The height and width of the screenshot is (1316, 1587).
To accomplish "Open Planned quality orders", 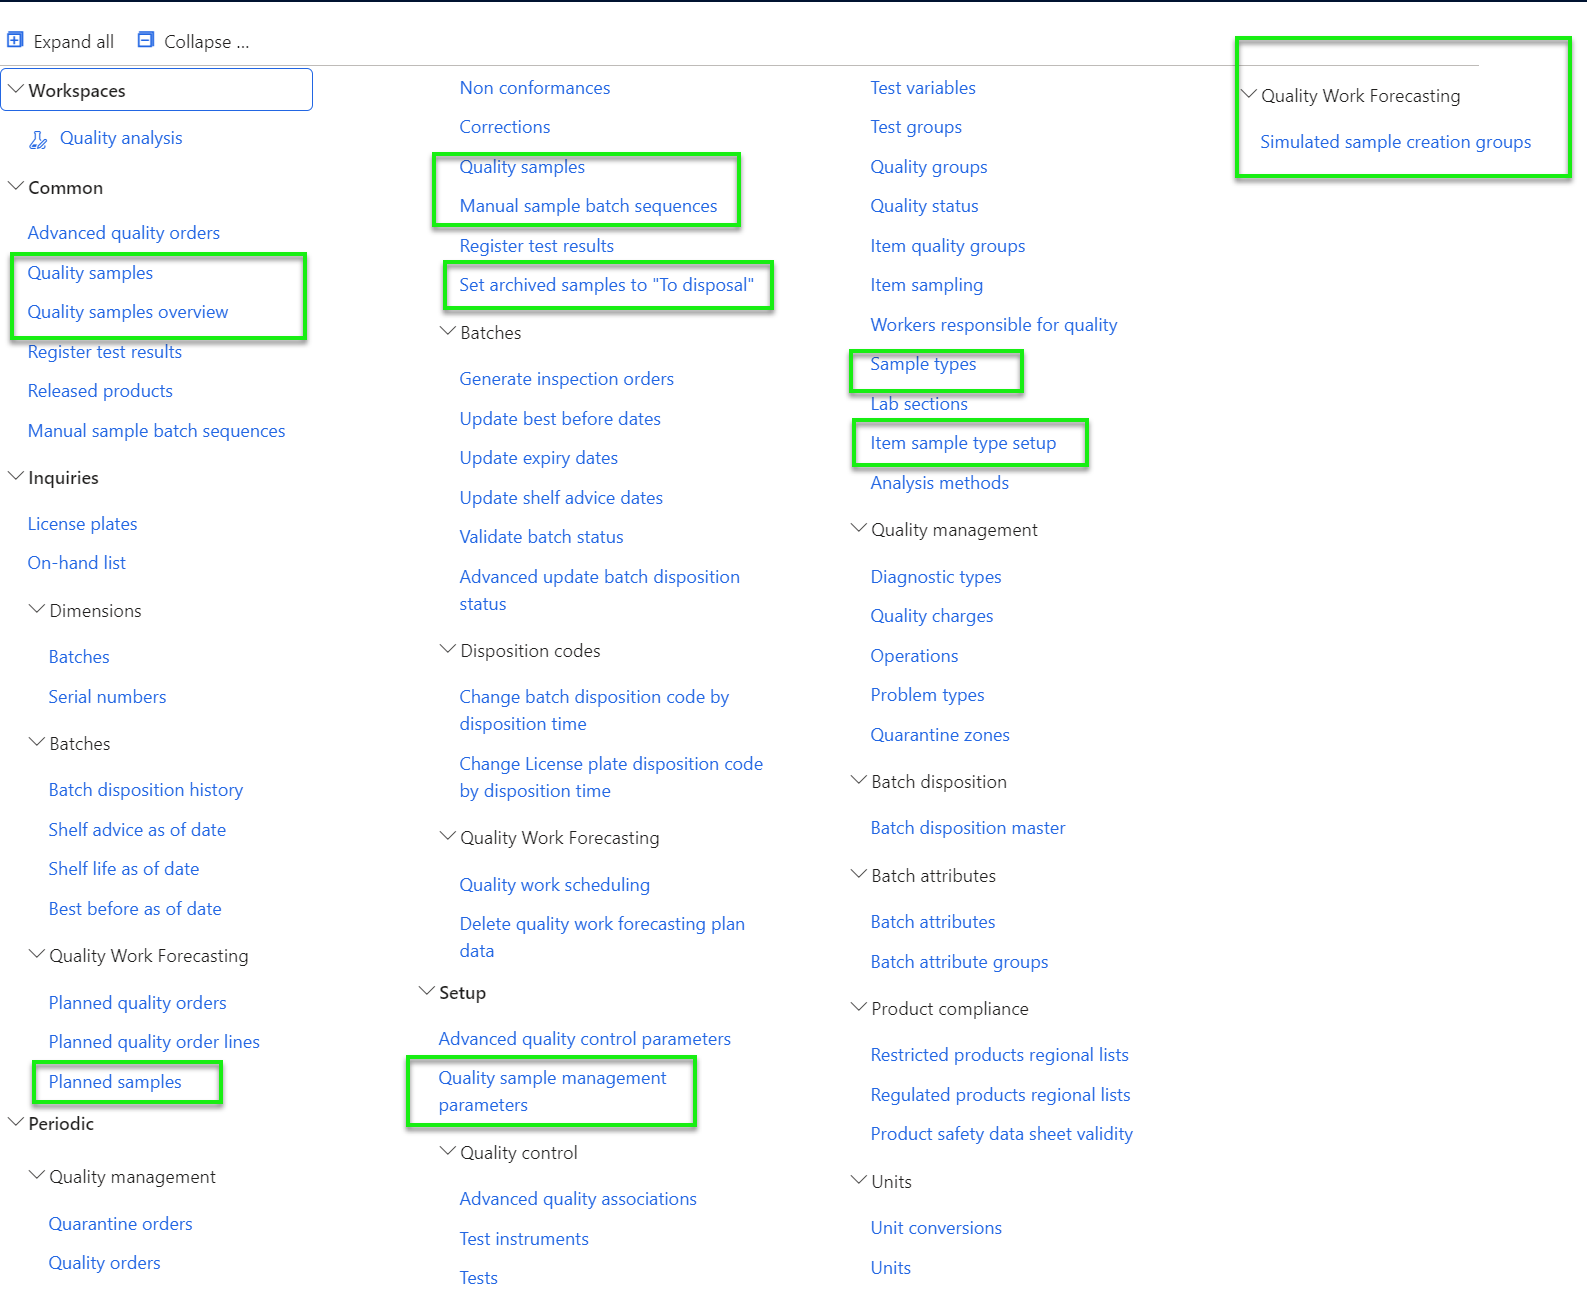I will click(138, 1003).
